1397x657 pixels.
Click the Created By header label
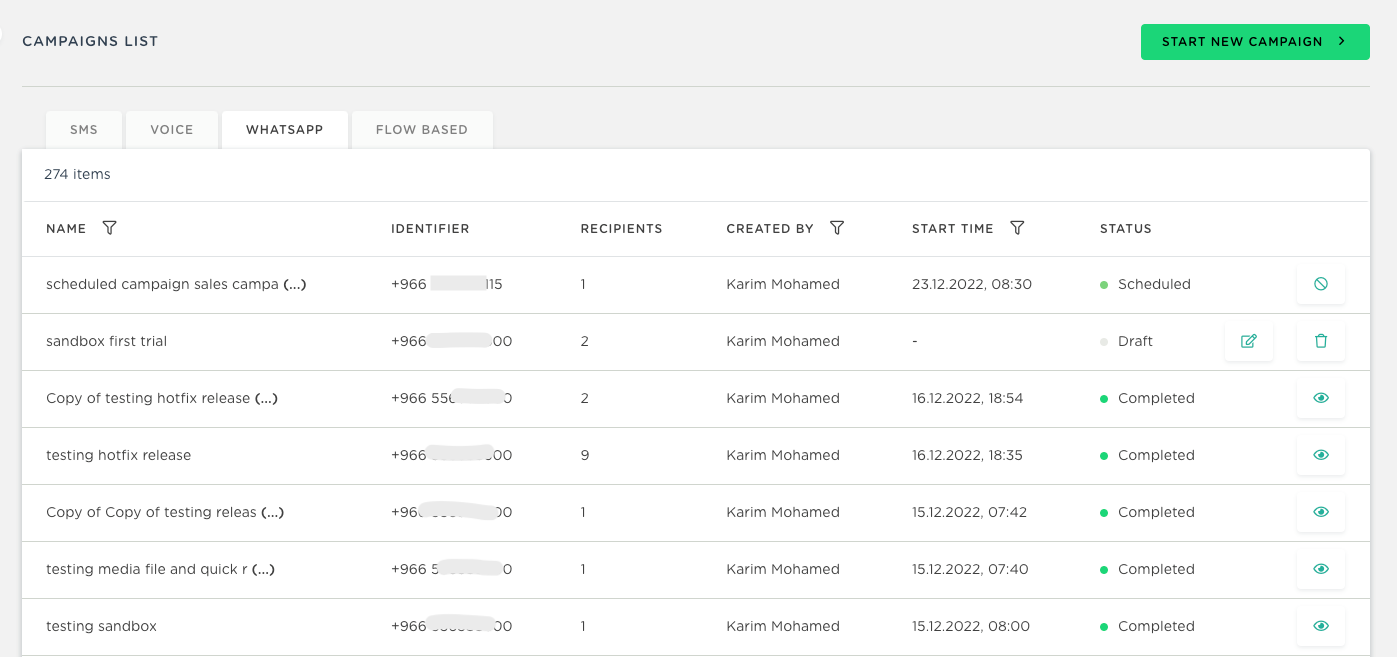pyautogui.click(x=770, y=229)
